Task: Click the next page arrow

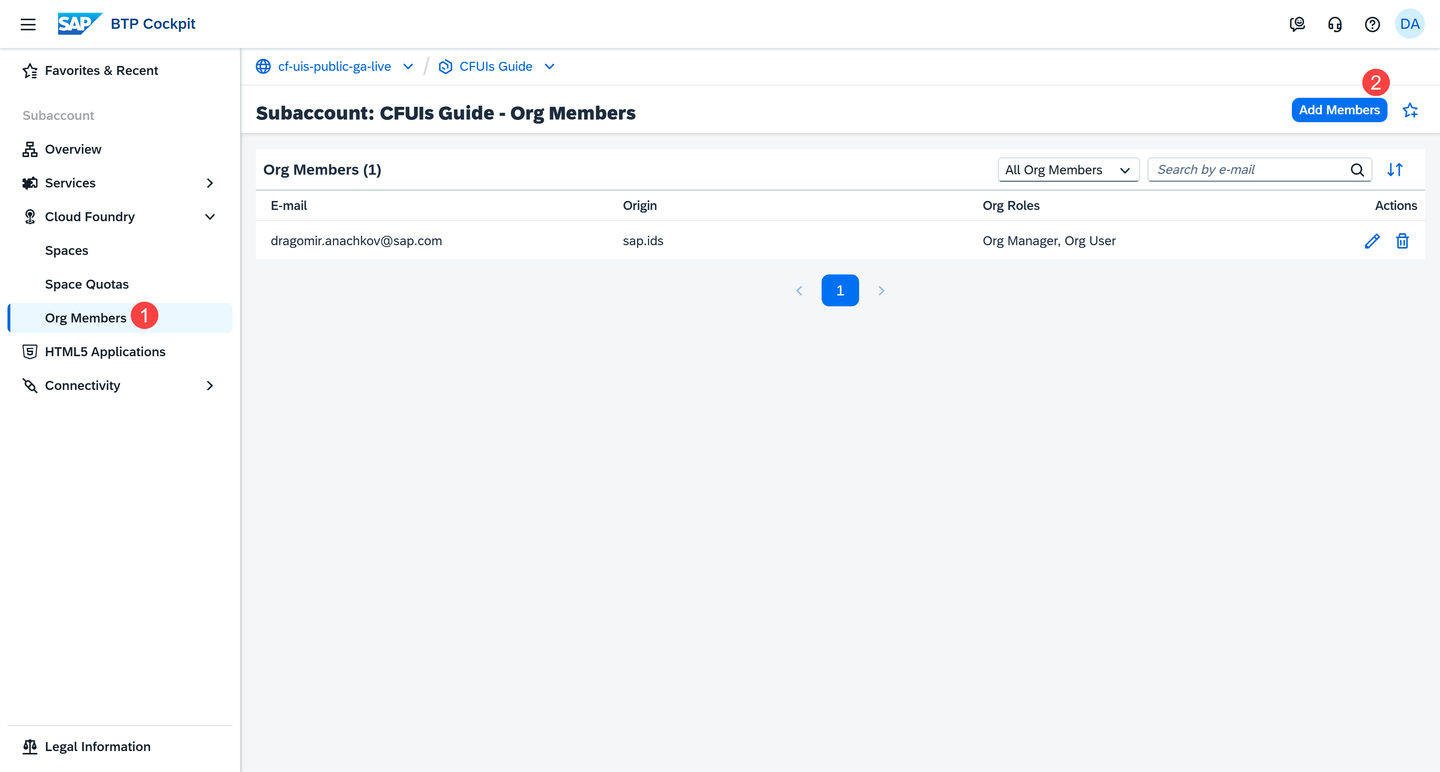Action: [881, 291]
